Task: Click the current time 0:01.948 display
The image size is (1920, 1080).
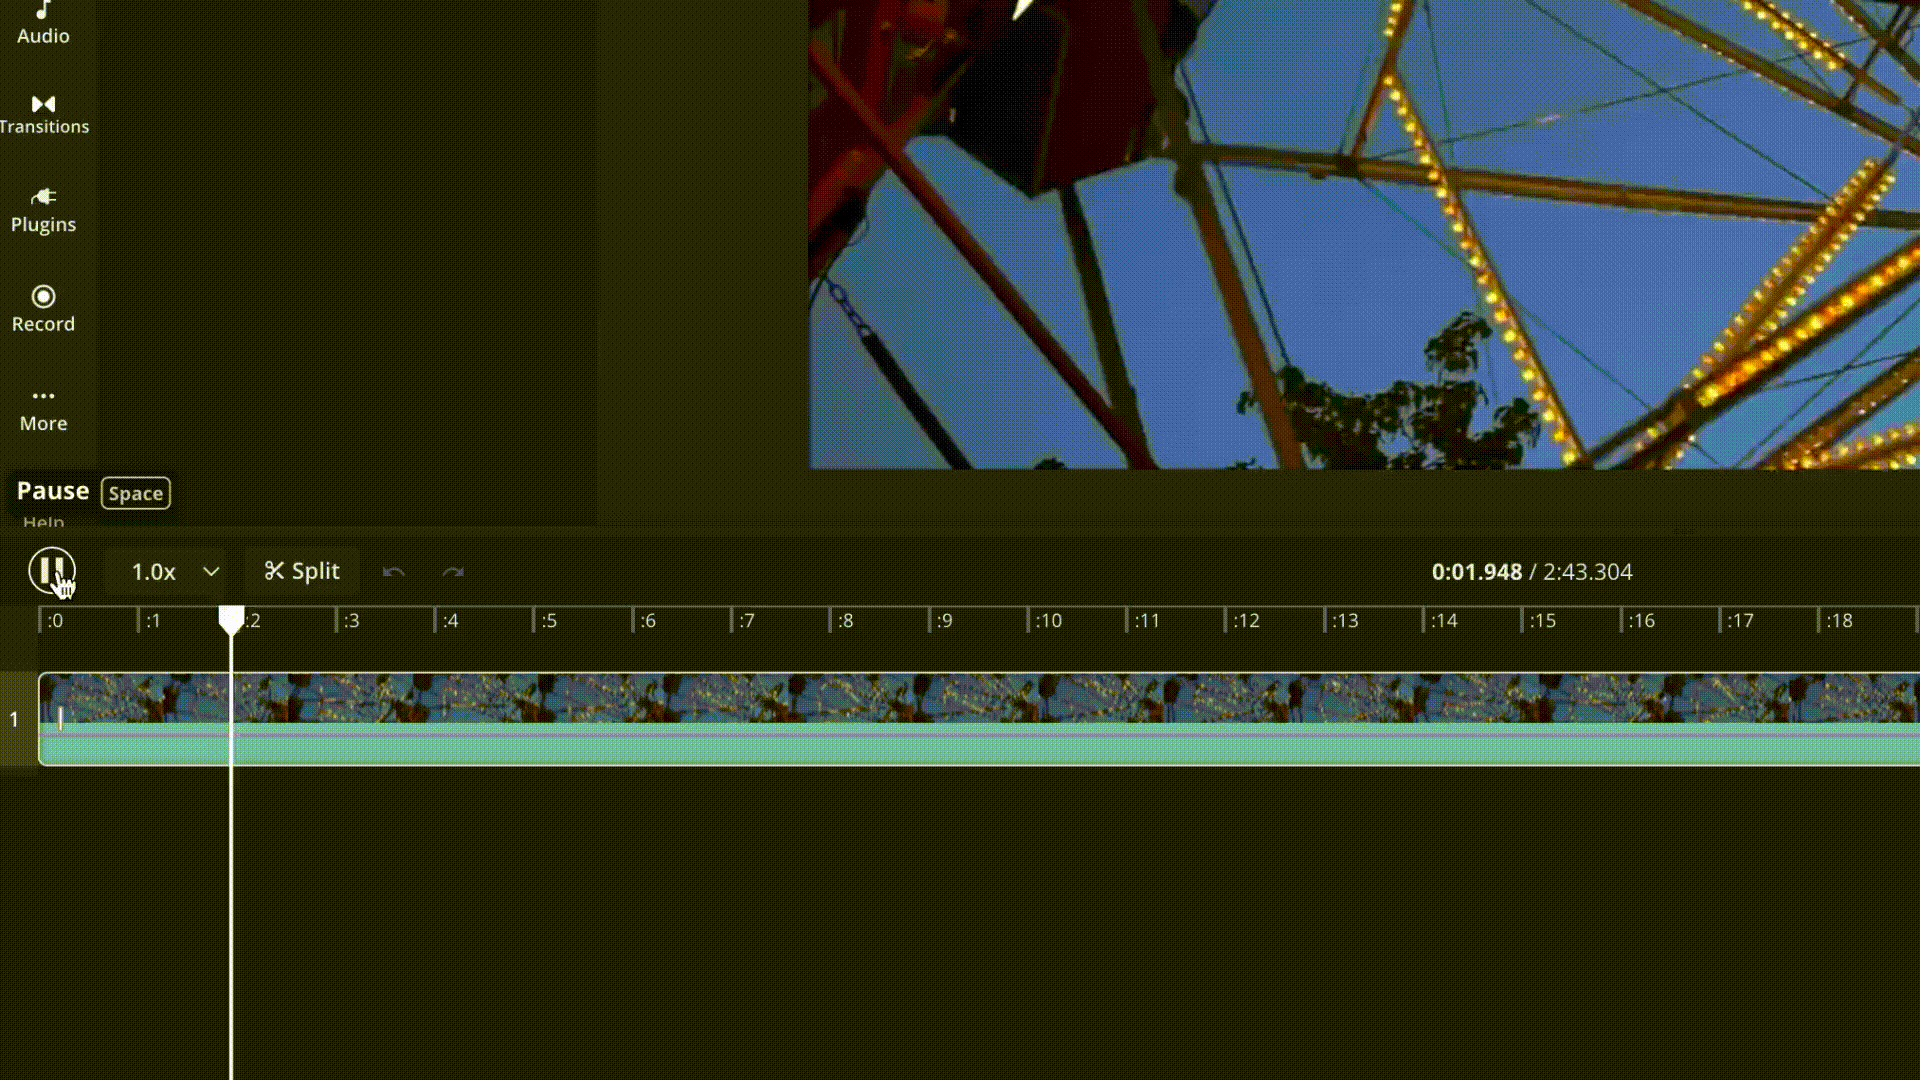Action: click(x=1476, y=572)
